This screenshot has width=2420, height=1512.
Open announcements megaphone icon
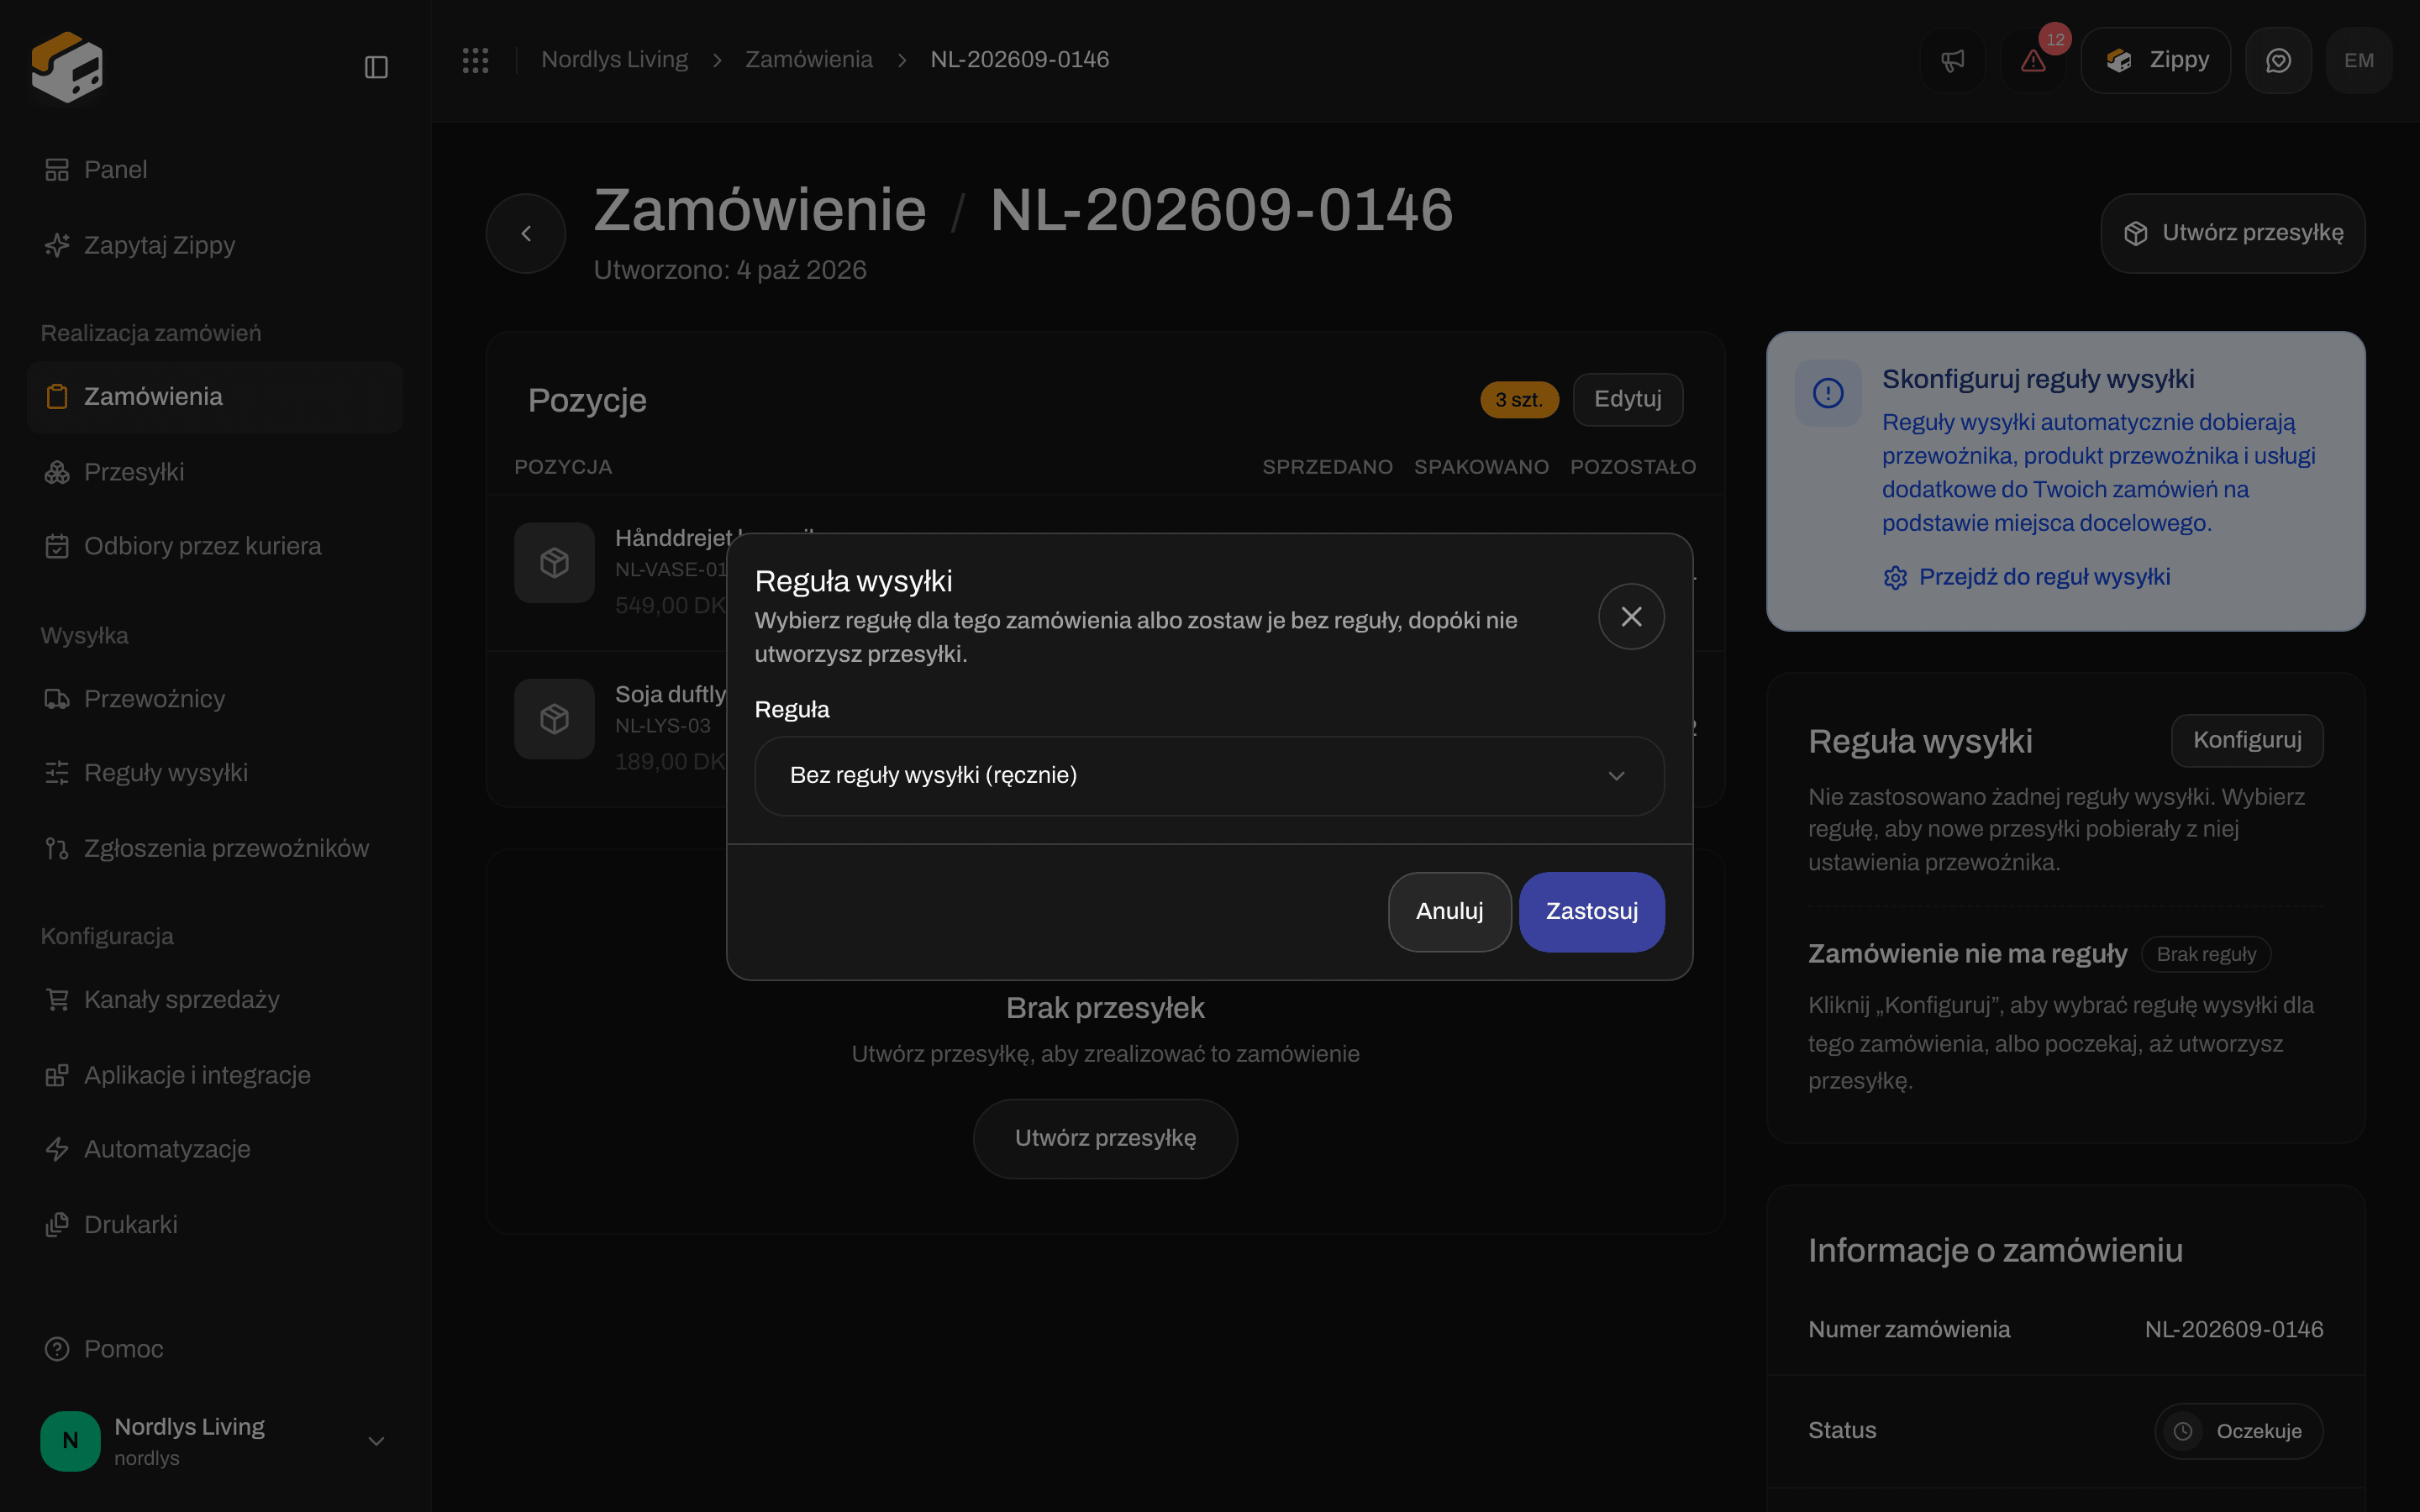(1952, 60)
